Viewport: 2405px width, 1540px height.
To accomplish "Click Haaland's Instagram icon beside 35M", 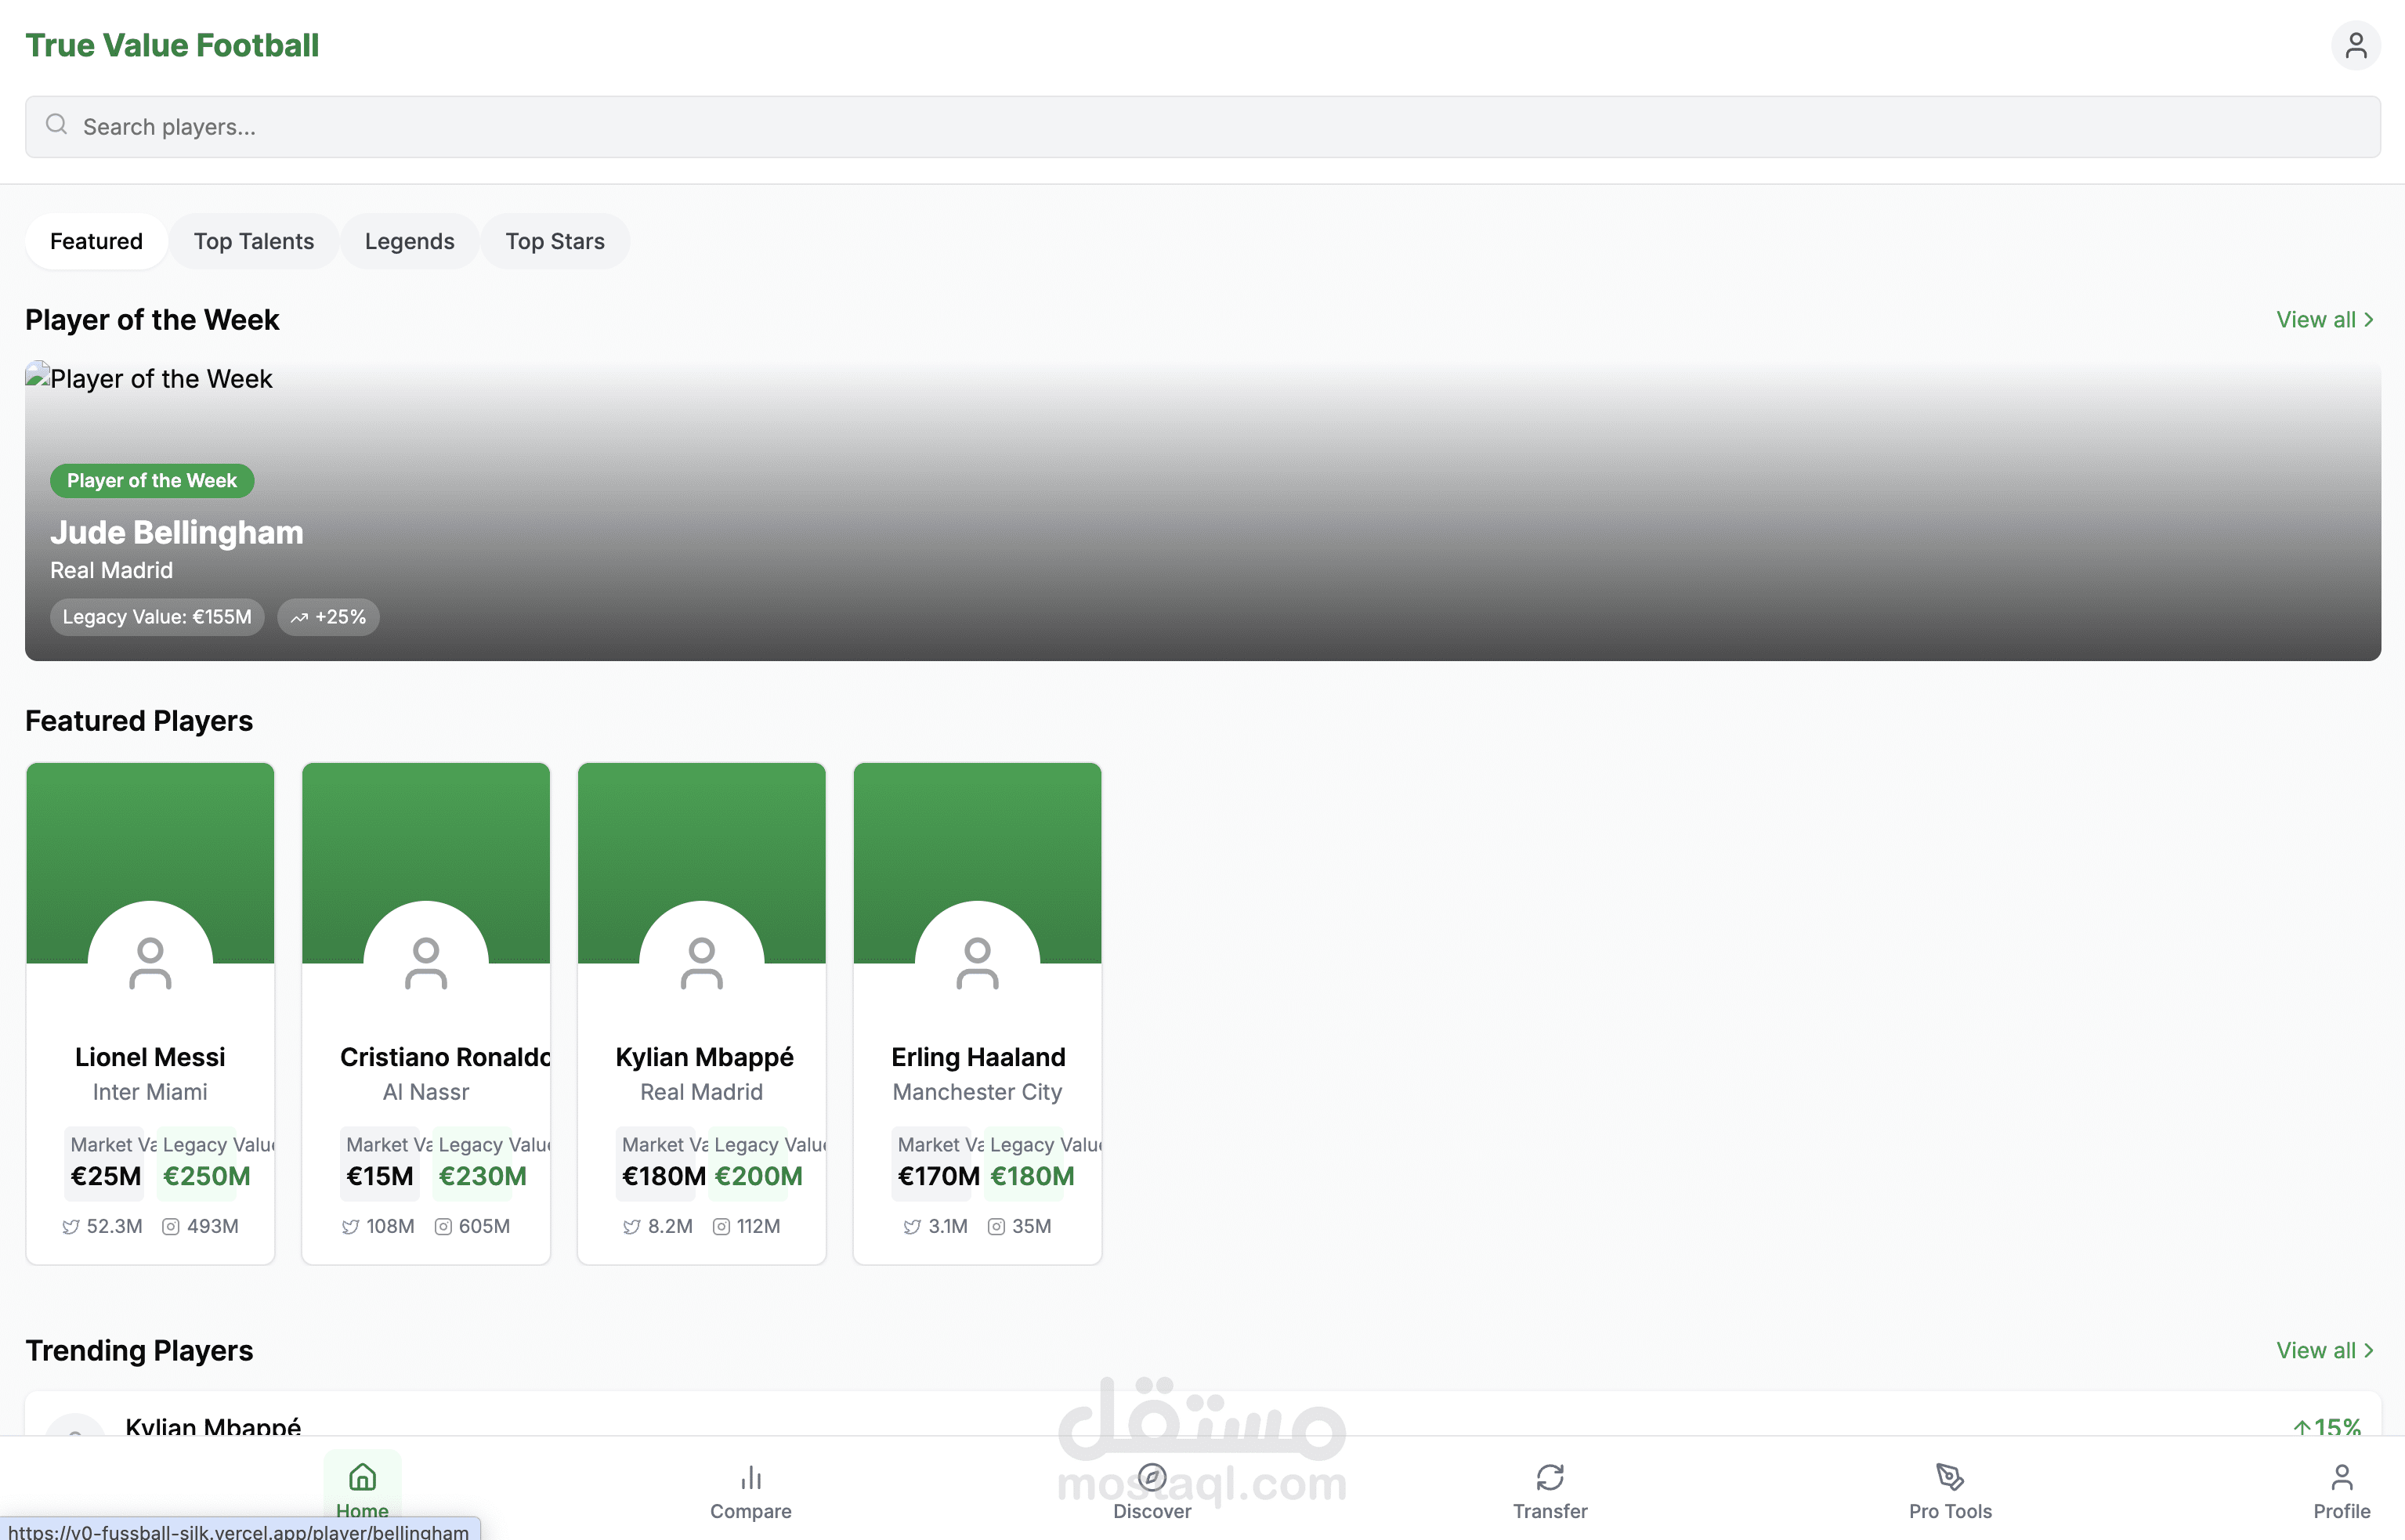I will click(x=996, y=1227).
